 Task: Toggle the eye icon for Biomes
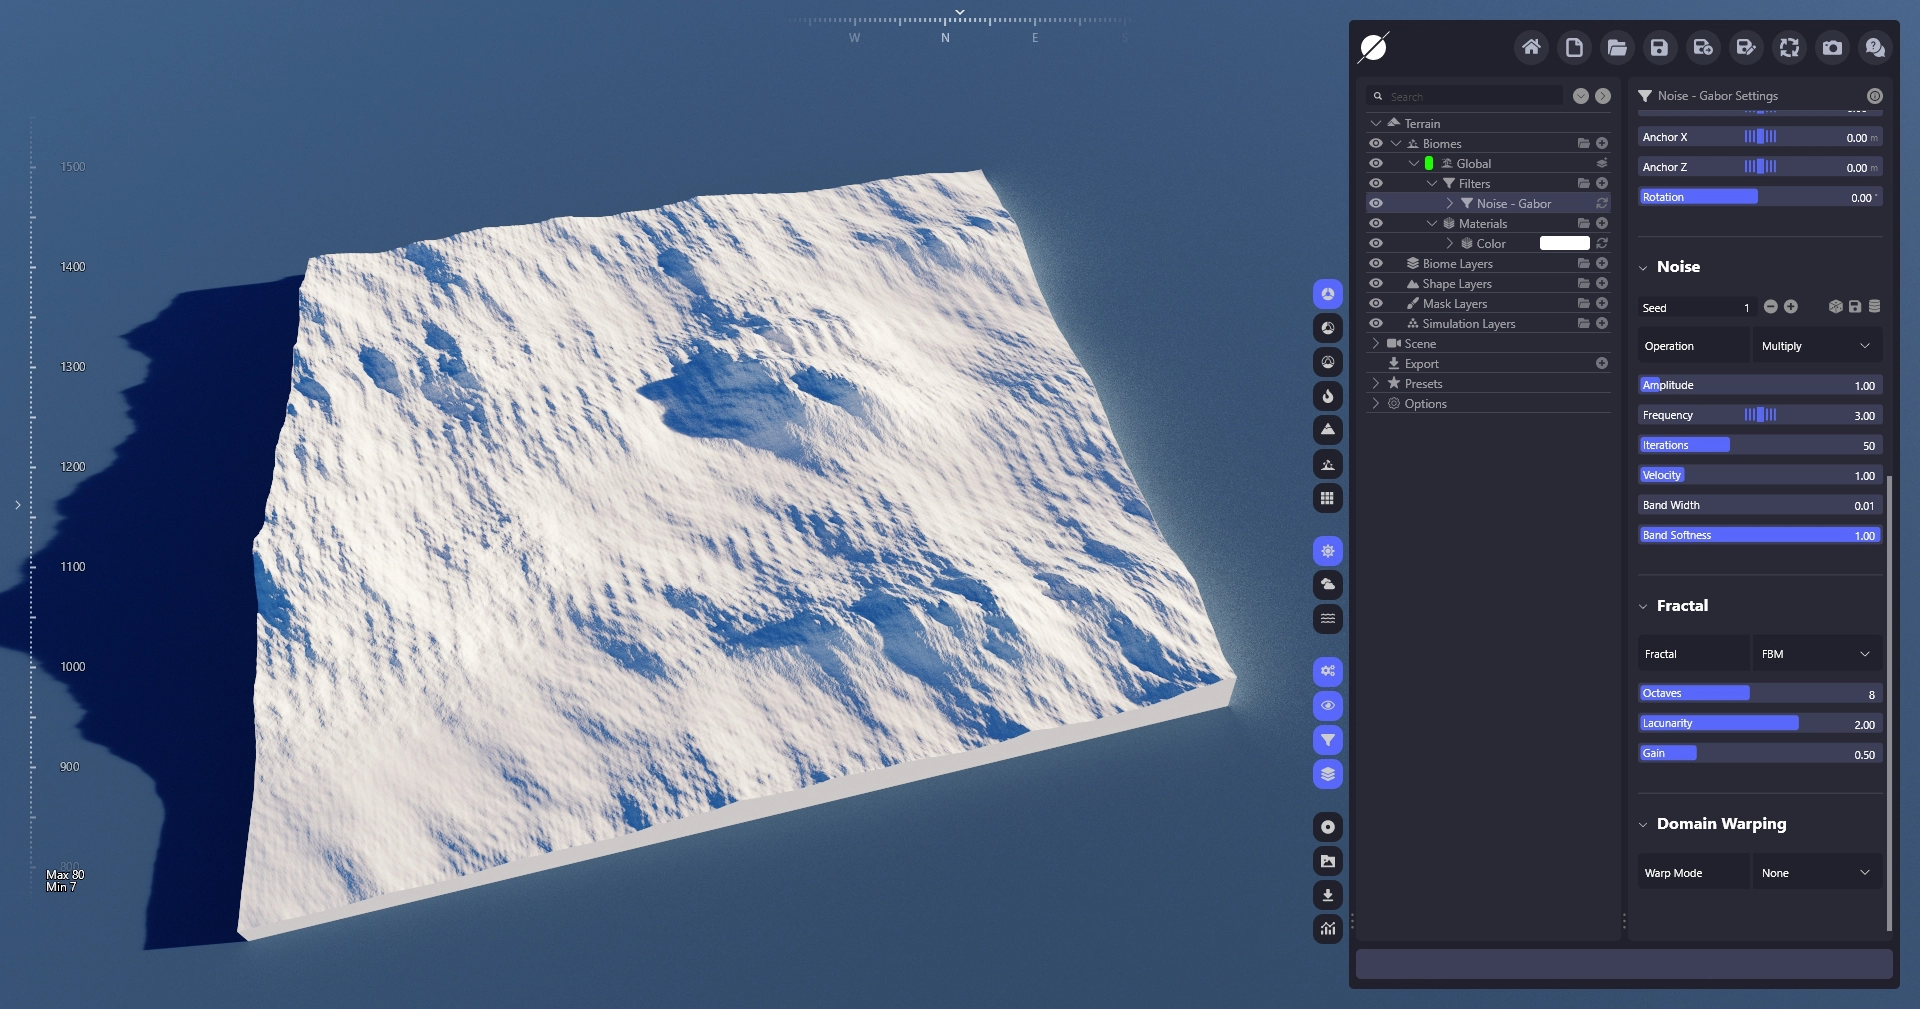1376,143
